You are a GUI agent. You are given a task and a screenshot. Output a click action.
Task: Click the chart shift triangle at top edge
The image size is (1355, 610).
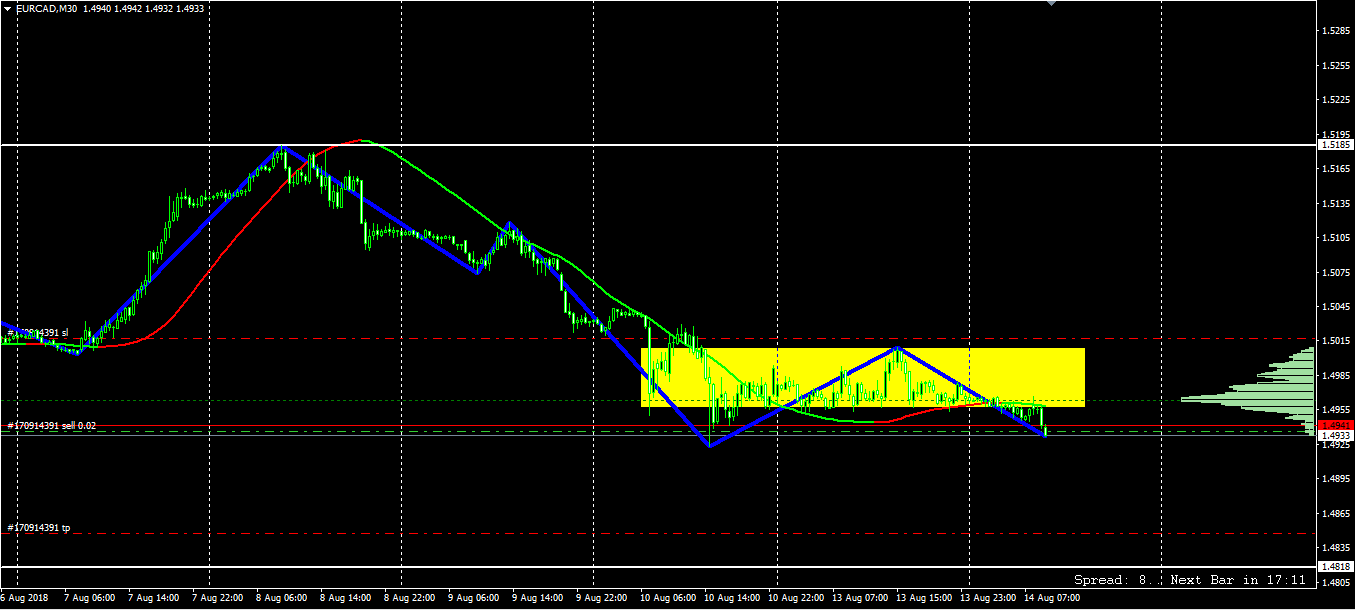1051,4
